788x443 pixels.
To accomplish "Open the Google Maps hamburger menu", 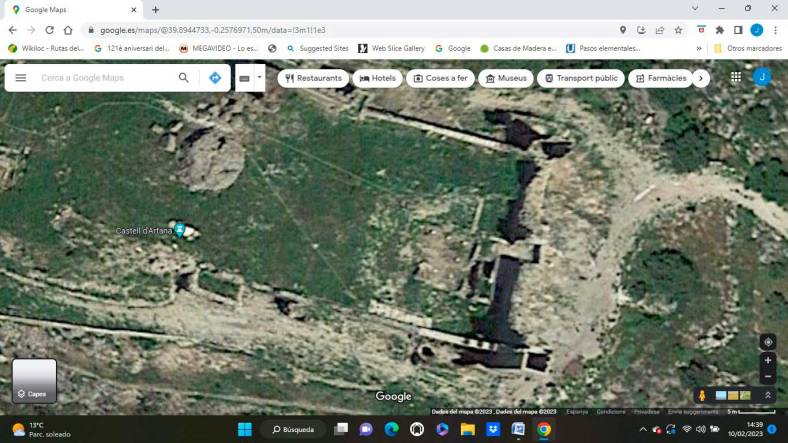I will [x=20, y=78].
